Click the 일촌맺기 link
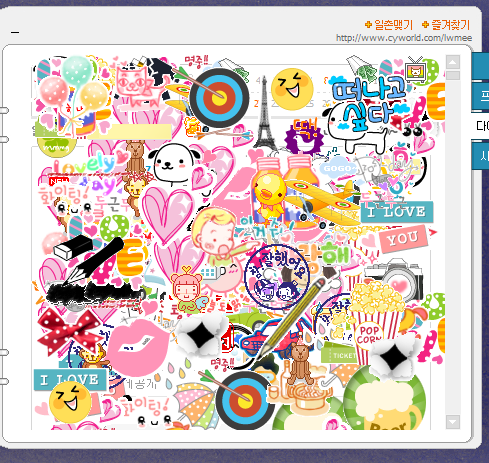This screenshot has width=489, height=463. (x=389, y=25)
